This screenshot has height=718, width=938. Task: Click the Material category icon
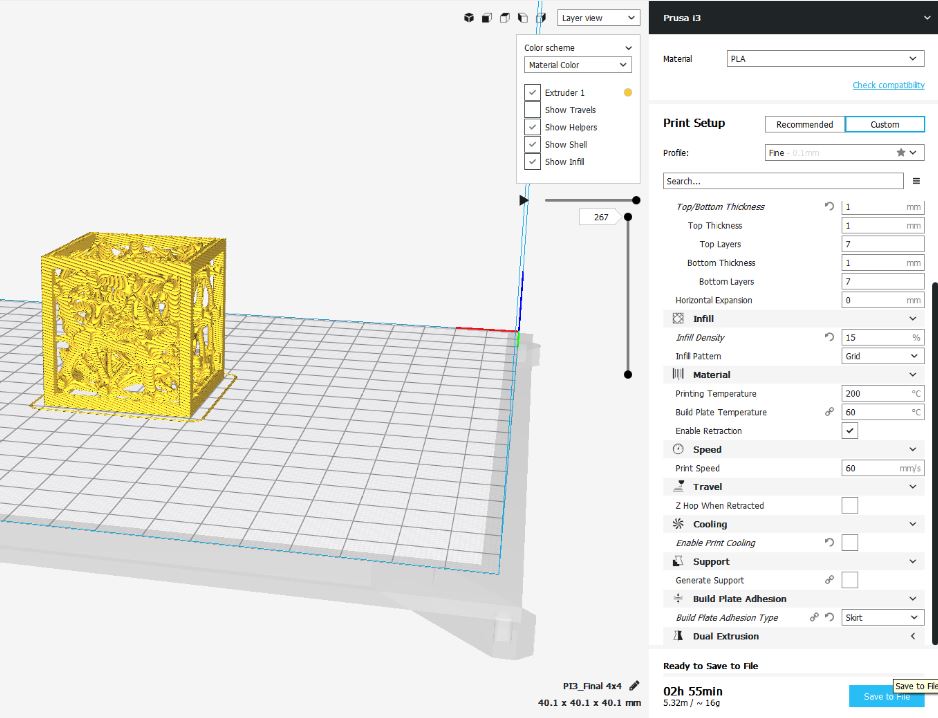click(x=678, y=374)
